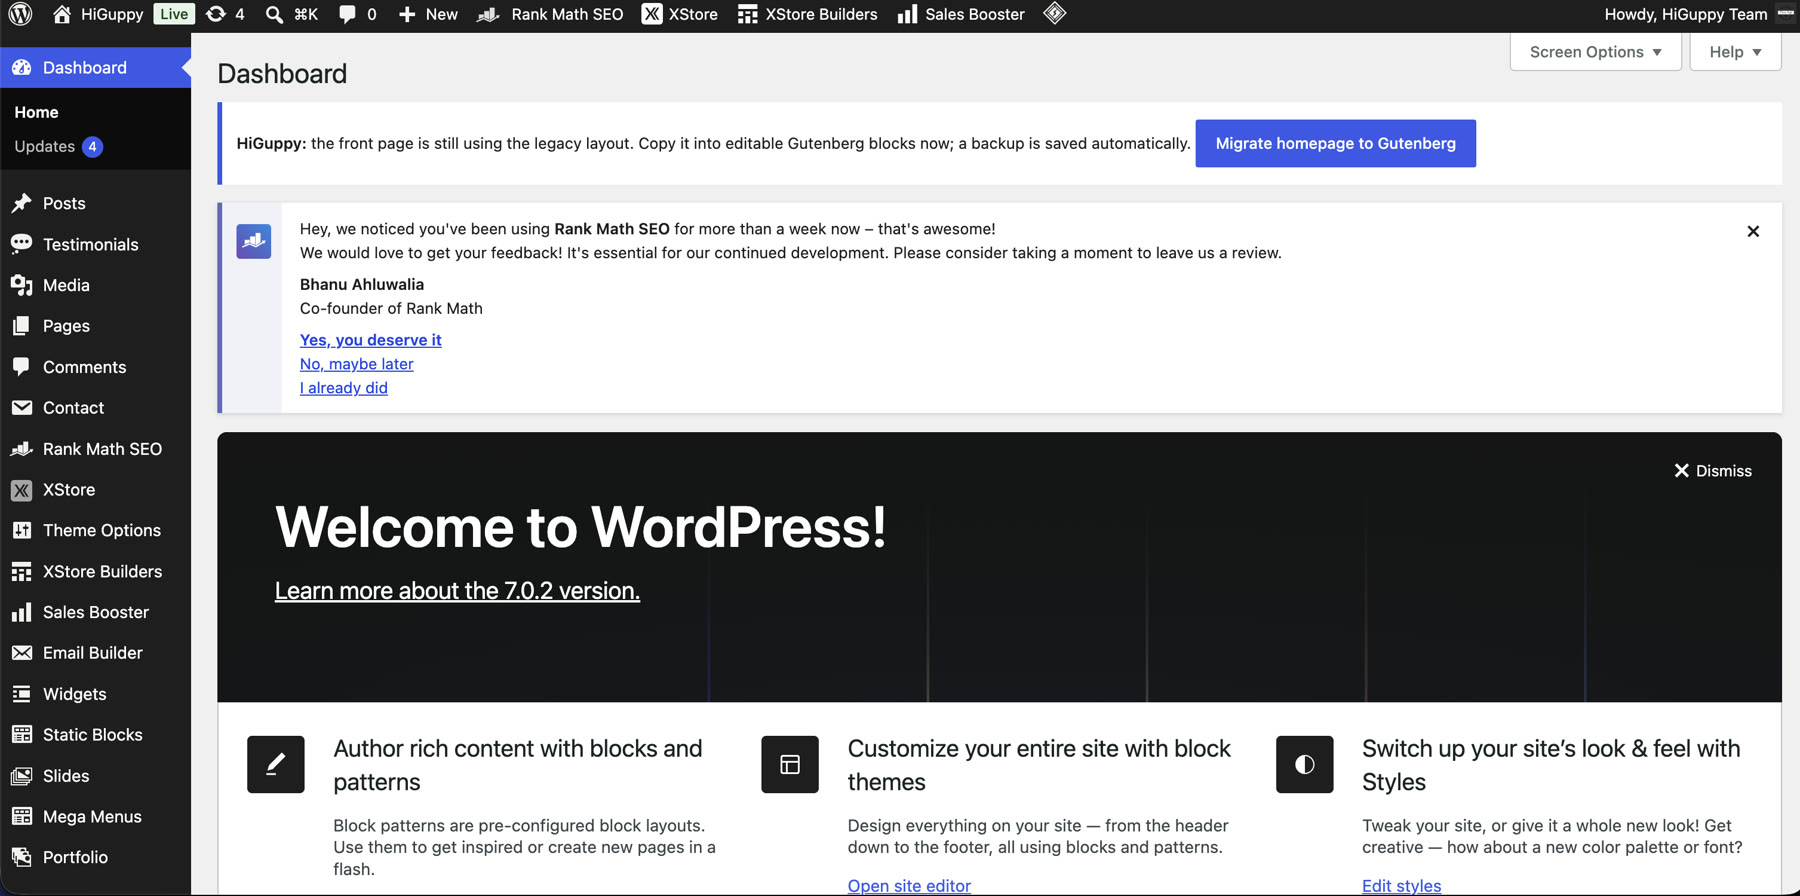Click XStore Builders sidebar icon
Viewport: 1800px width, 896px height.
pyautogui.click(x=21, y=571)
